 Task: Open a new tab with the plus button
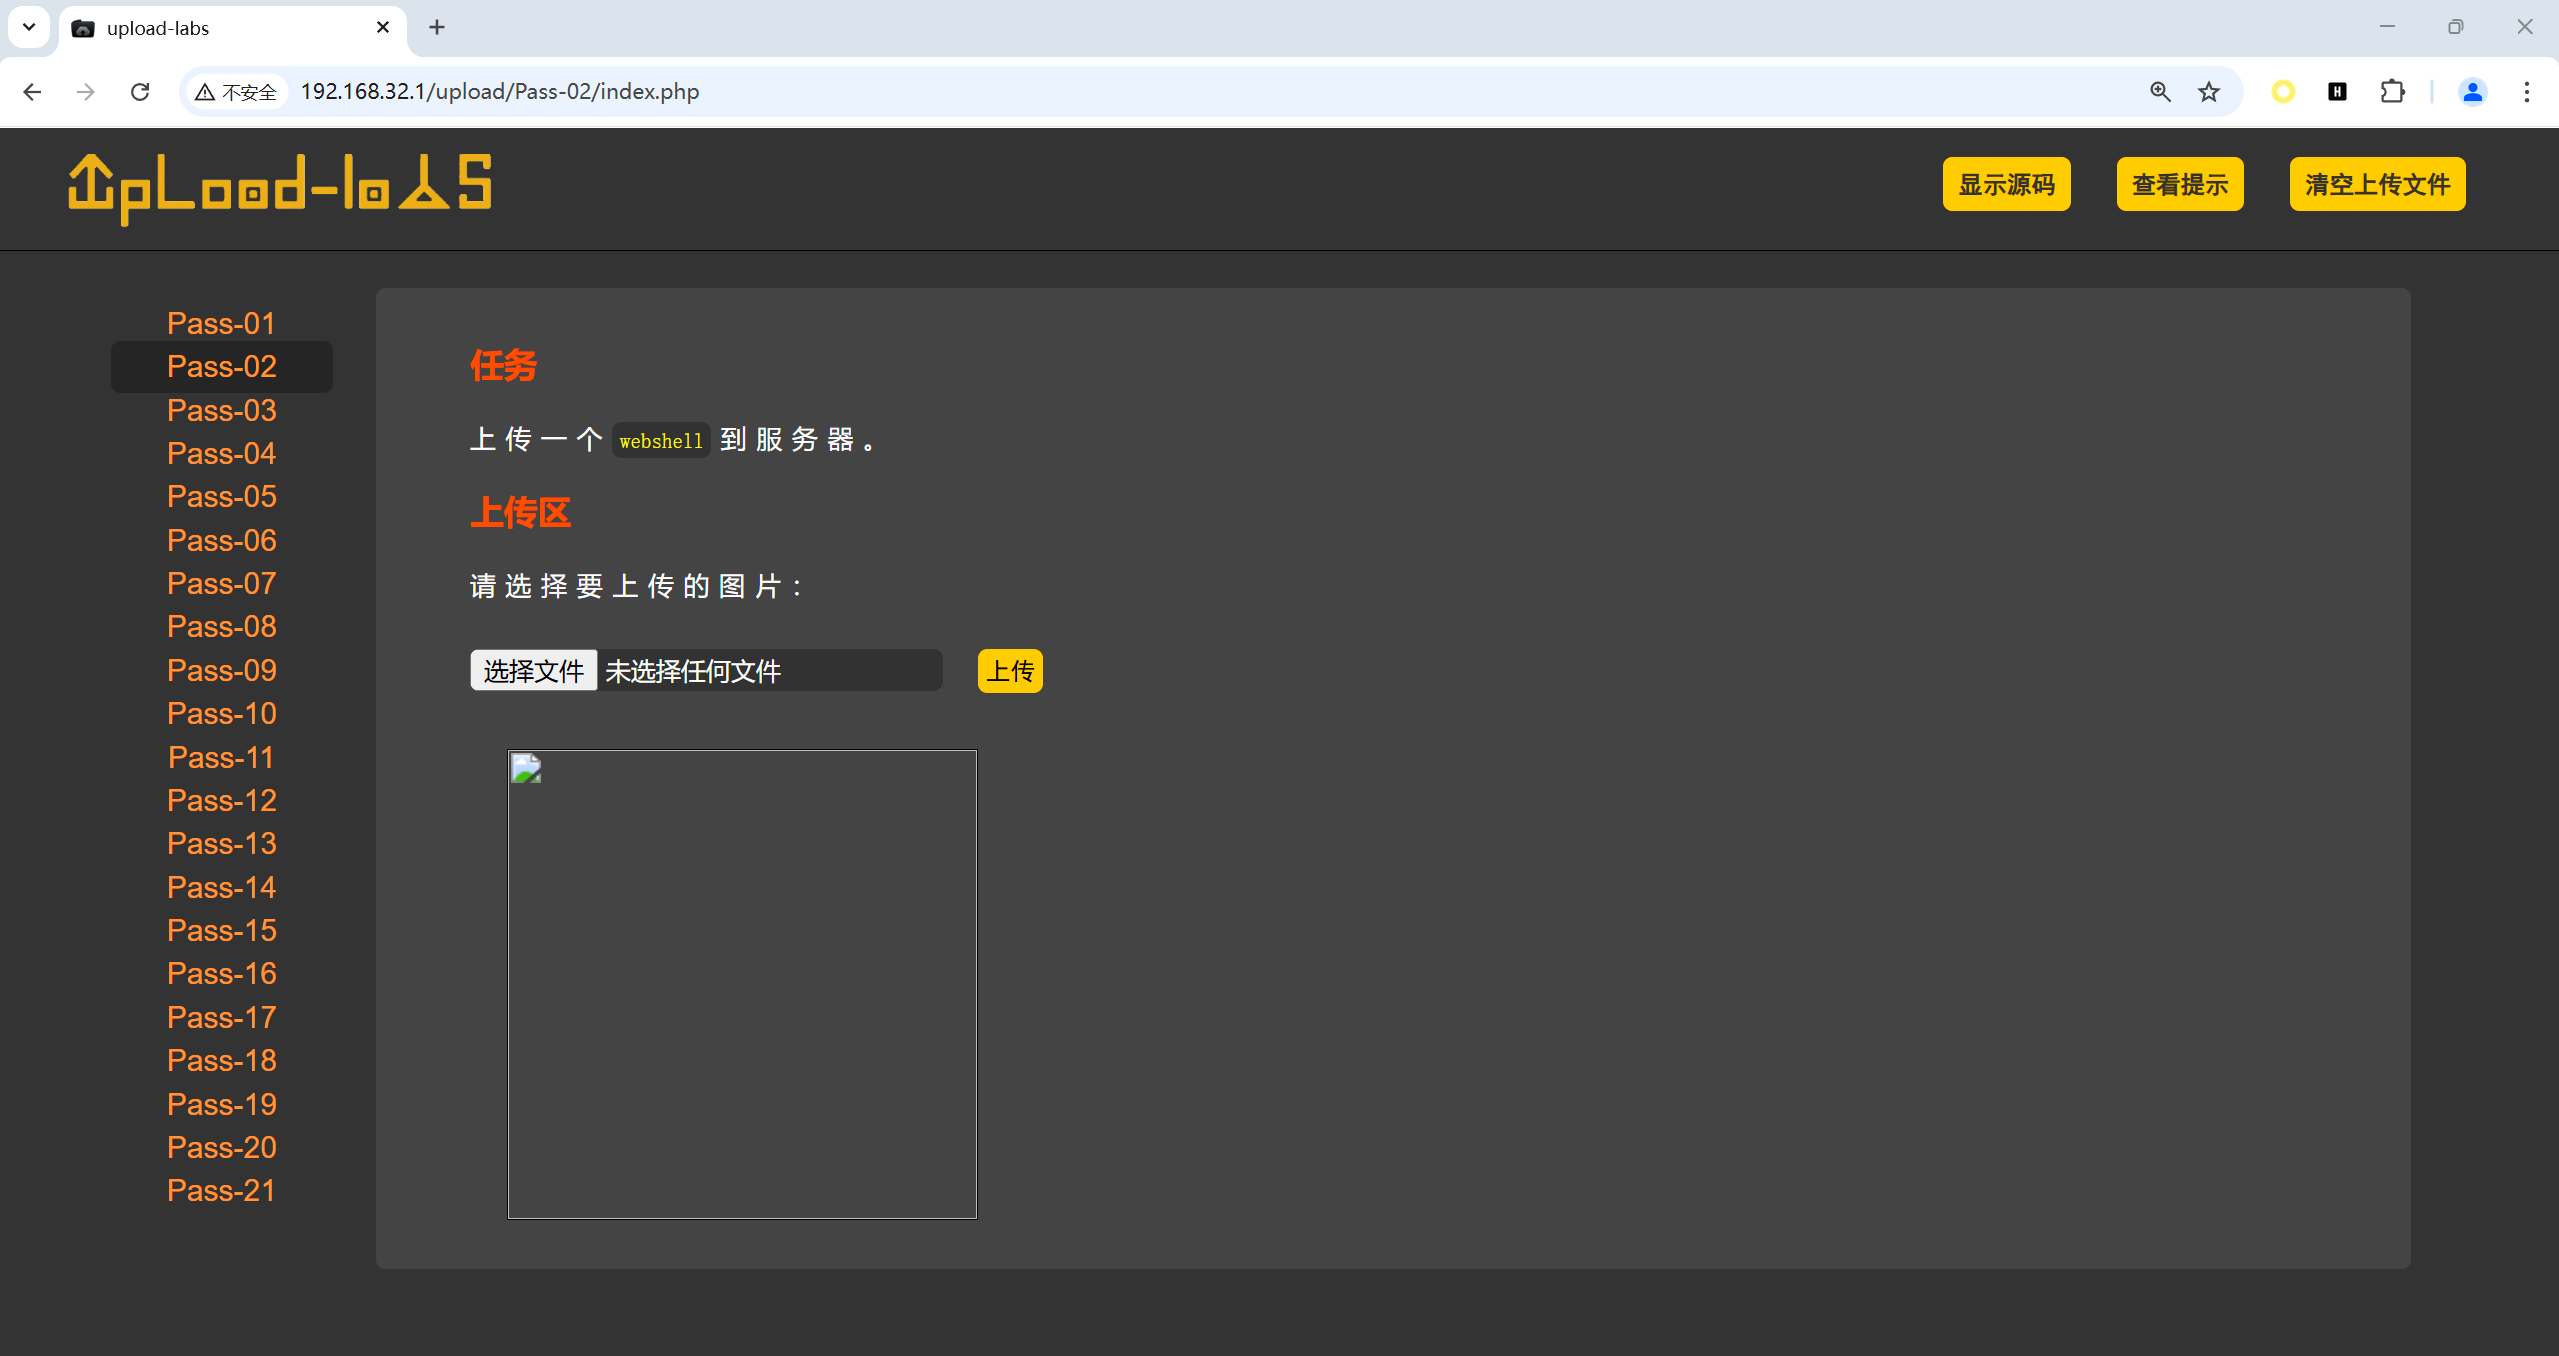(x=437, y=27)
